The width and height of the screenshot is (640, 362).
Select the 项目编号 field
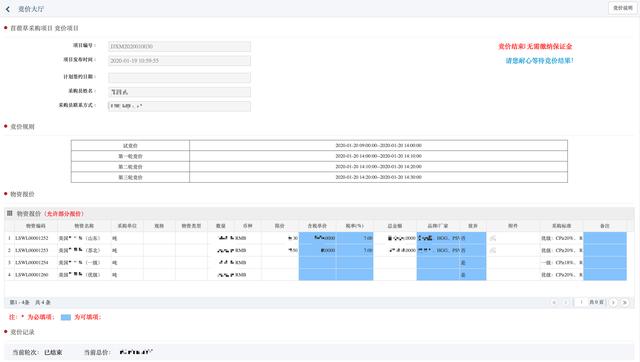(180, 47)
